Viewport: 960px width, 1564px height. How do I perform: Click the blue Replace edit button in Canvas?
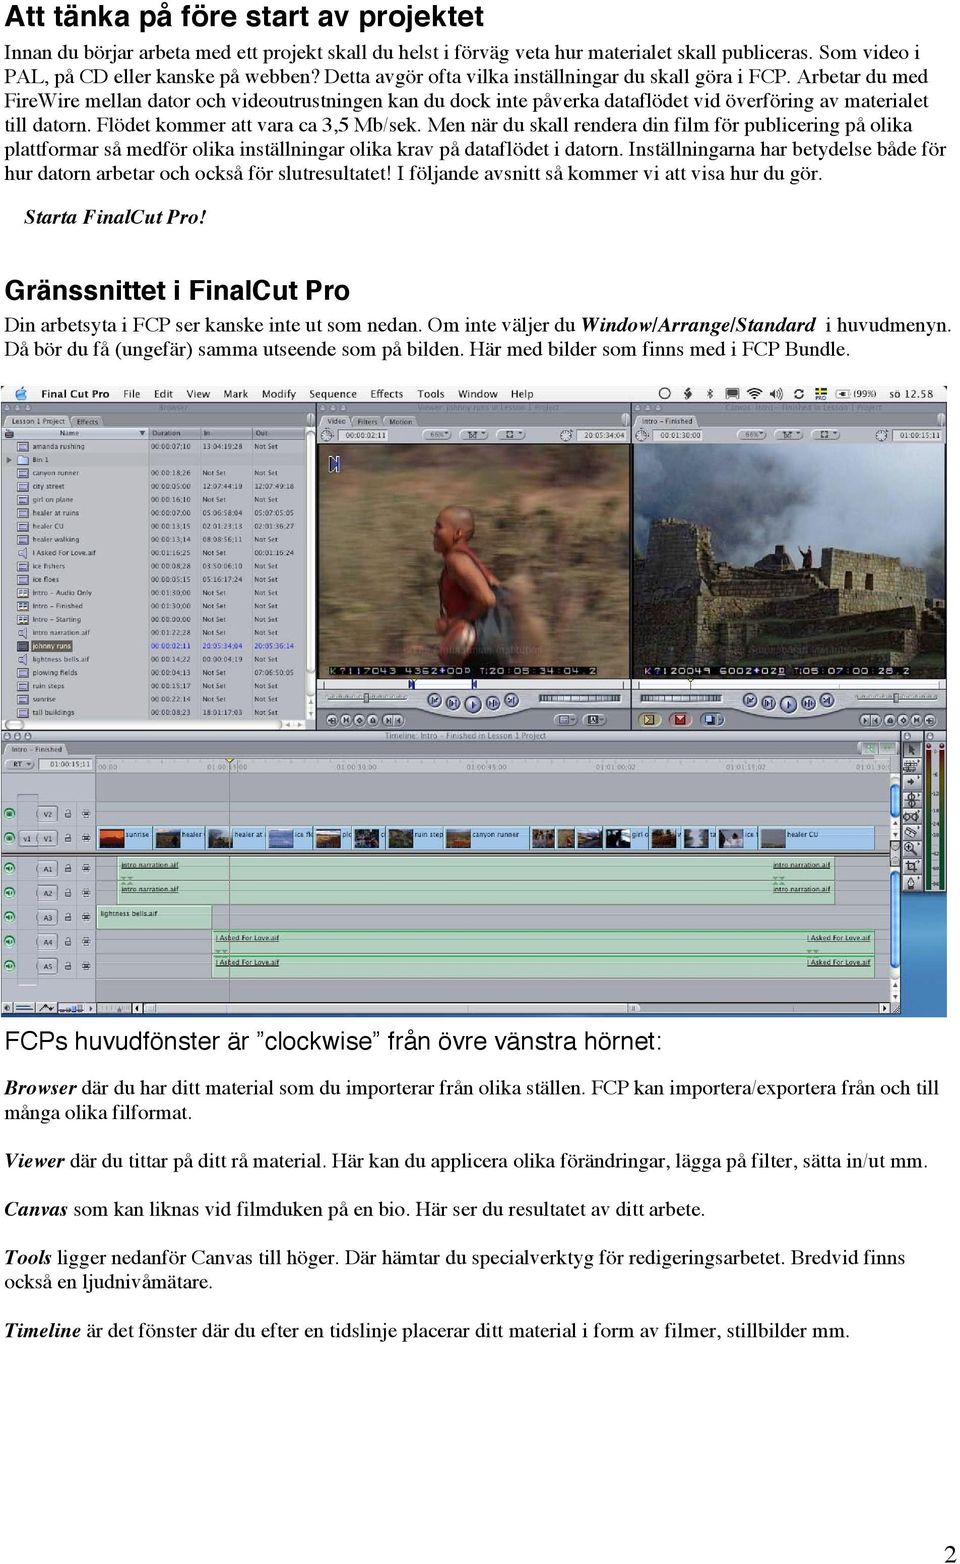(x=710, y=719)
